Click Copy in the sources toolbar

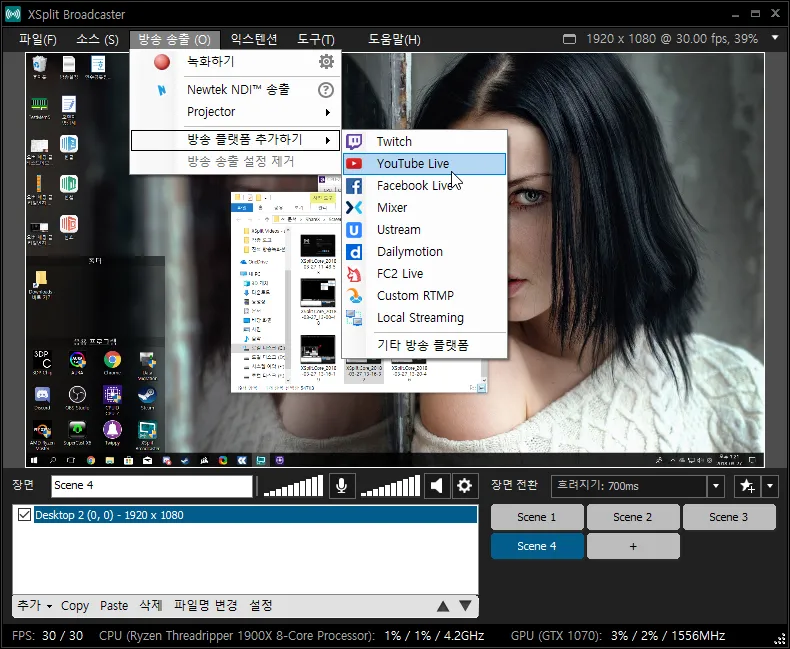75,606
